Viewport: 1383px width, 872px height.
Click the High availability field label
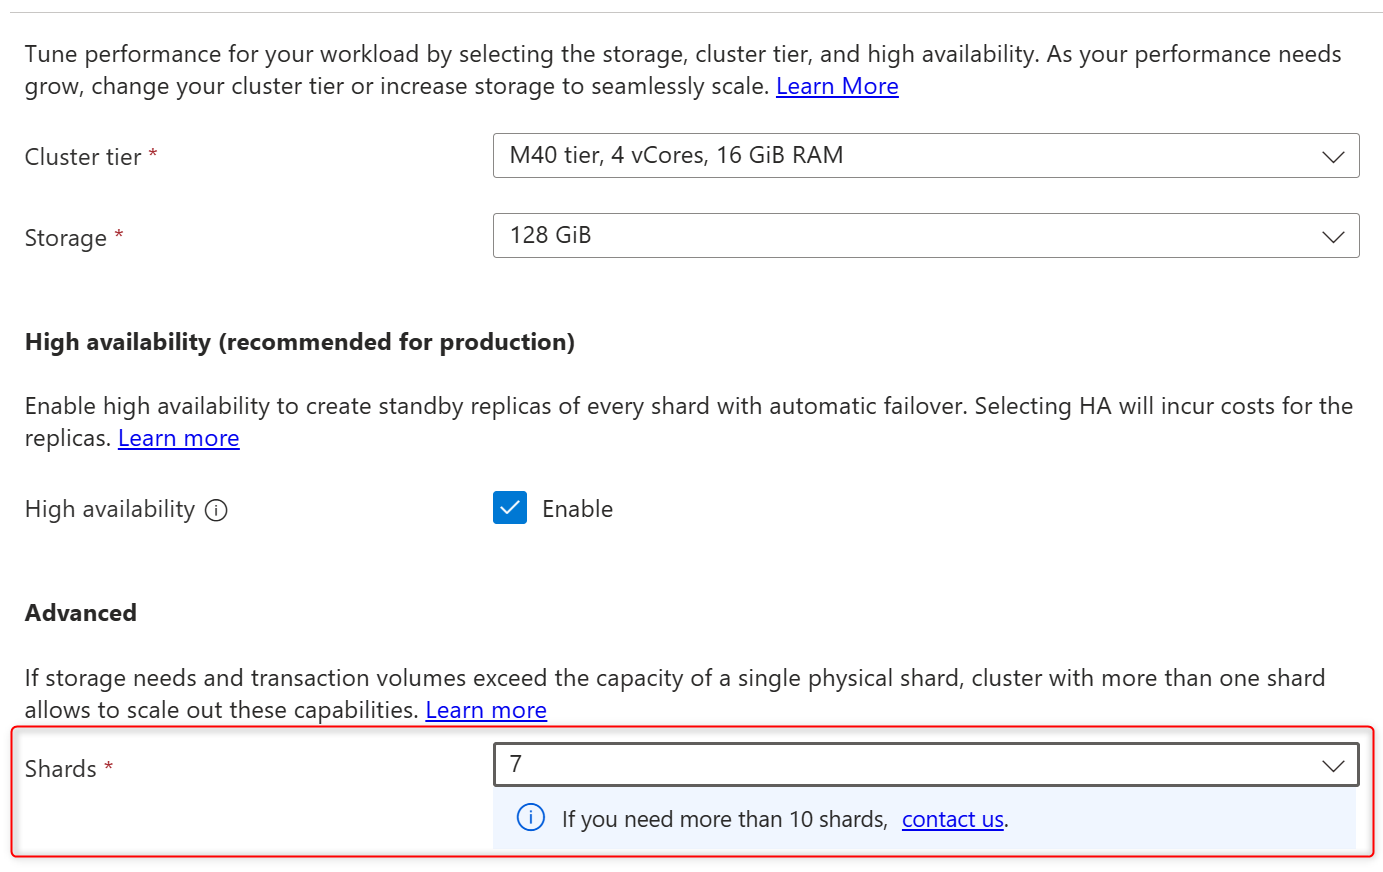110,510
